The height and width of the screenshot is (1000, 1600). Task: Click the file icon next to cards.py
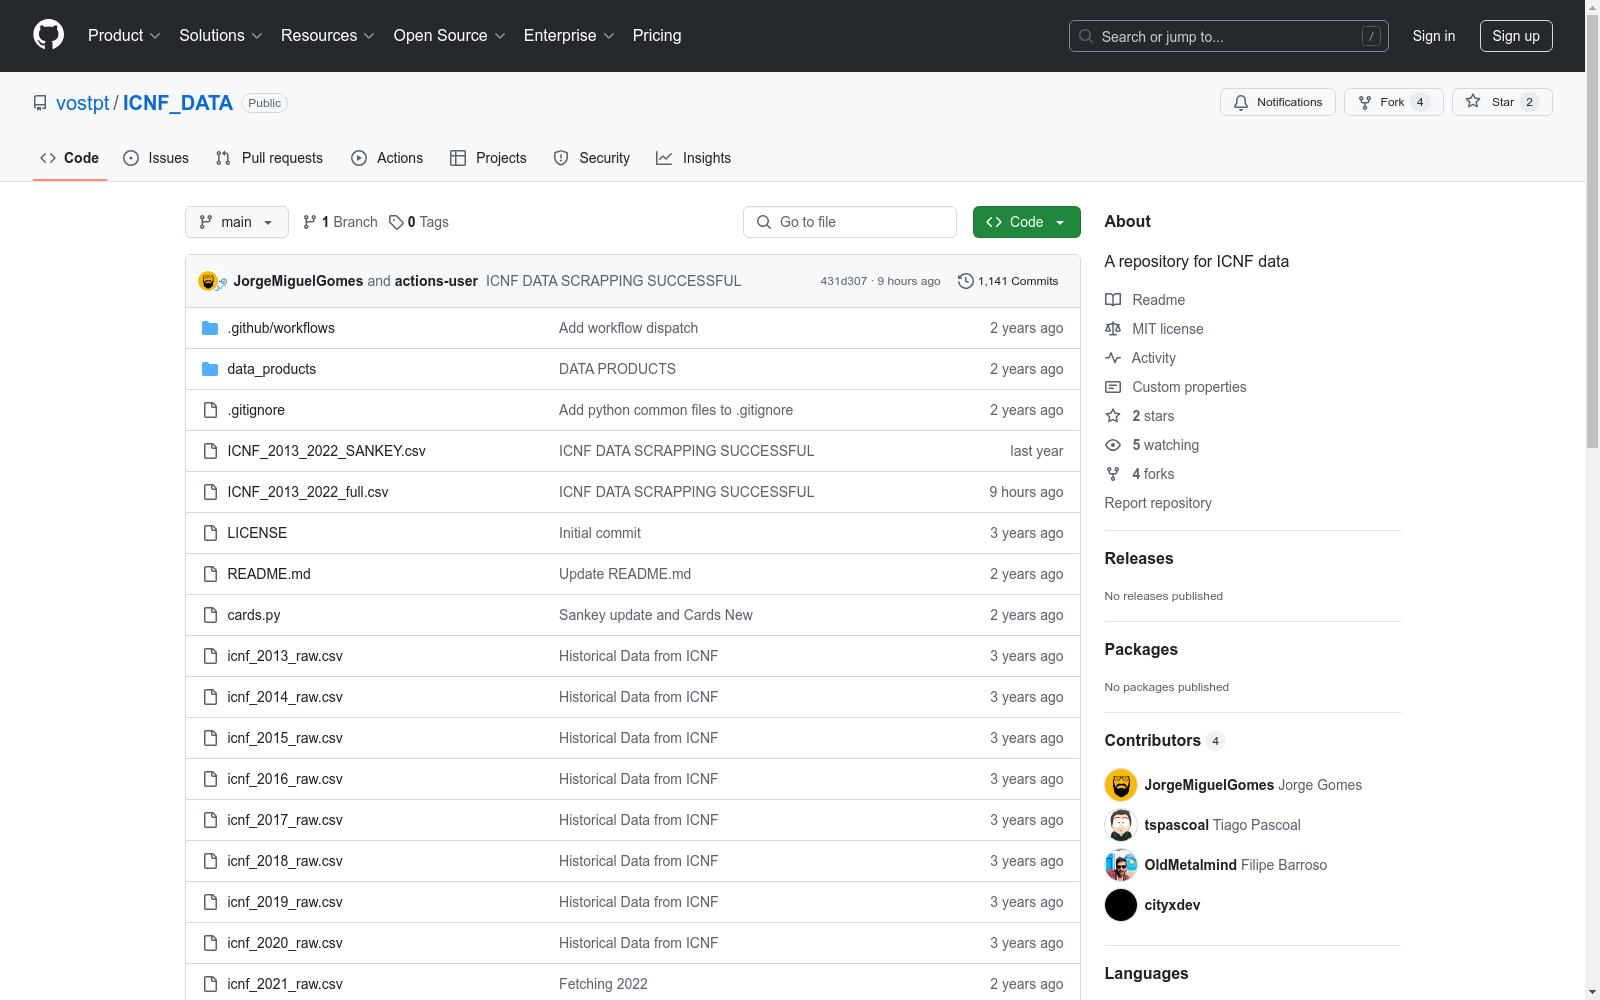210,615
